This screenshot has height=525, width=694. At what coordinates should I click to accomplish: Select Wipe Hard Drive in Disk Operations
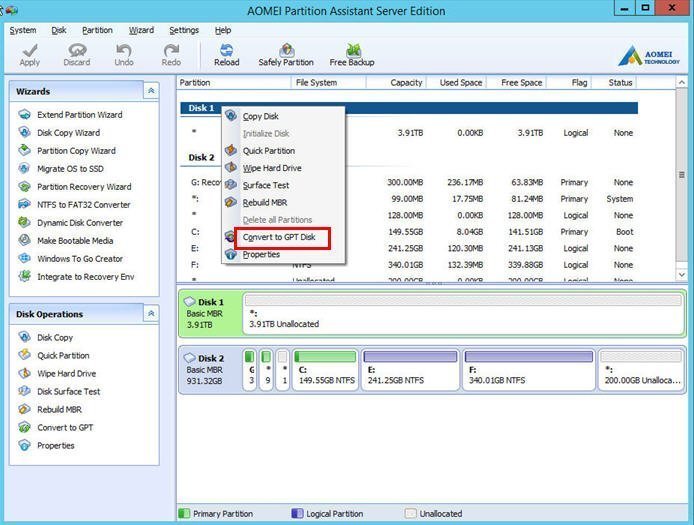point(57,374)
